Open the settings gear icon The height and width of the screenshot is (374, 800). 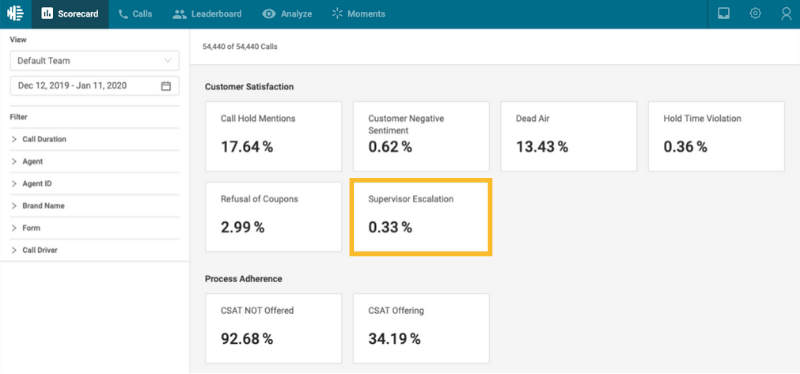[x=755, y=14]
